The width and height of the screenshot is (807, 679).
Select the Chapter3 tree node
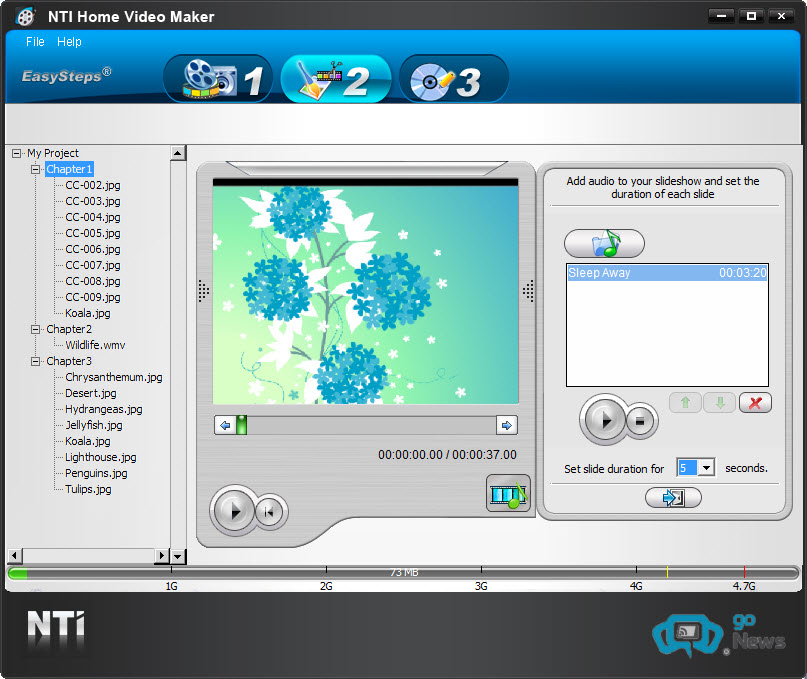tap(69, 361)
